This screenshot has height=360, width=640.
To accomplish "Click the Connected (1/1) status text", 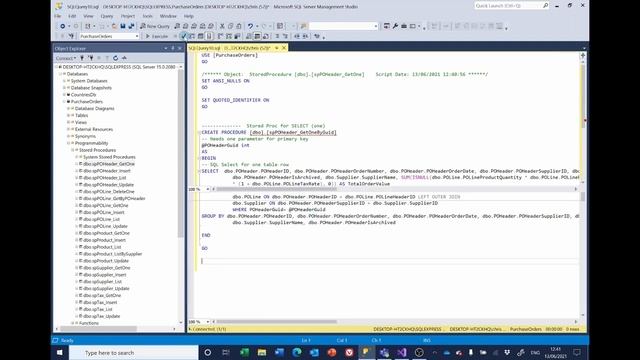I will [x=209, y=329].
